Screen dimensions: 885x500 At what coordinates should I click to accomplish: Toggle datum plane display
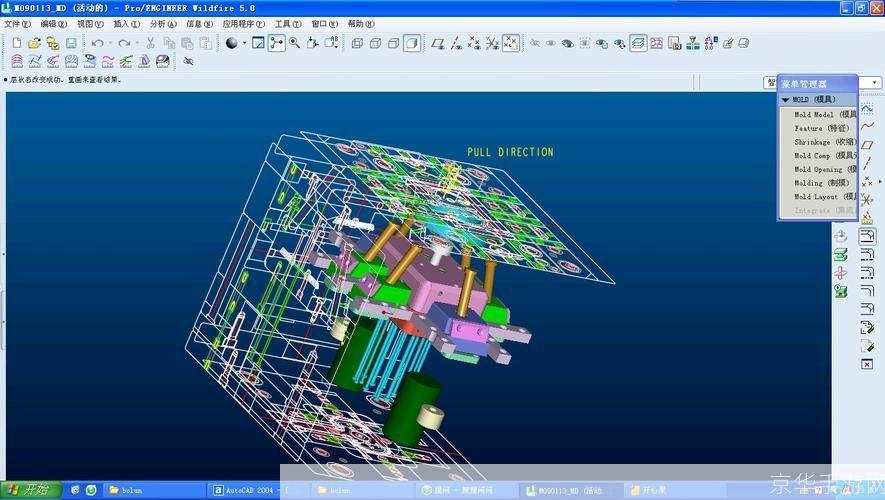coord(438,43)
